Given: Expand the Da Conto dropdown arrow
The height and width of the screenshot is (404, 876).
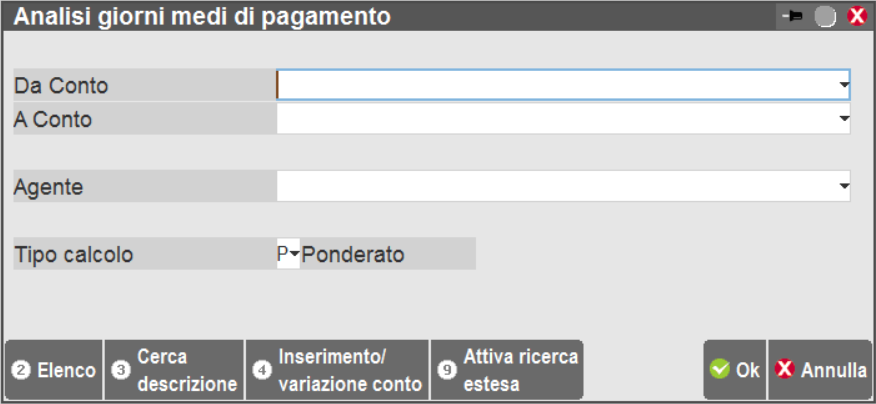Looking at the screenshot, I should (x=844, y=86).
